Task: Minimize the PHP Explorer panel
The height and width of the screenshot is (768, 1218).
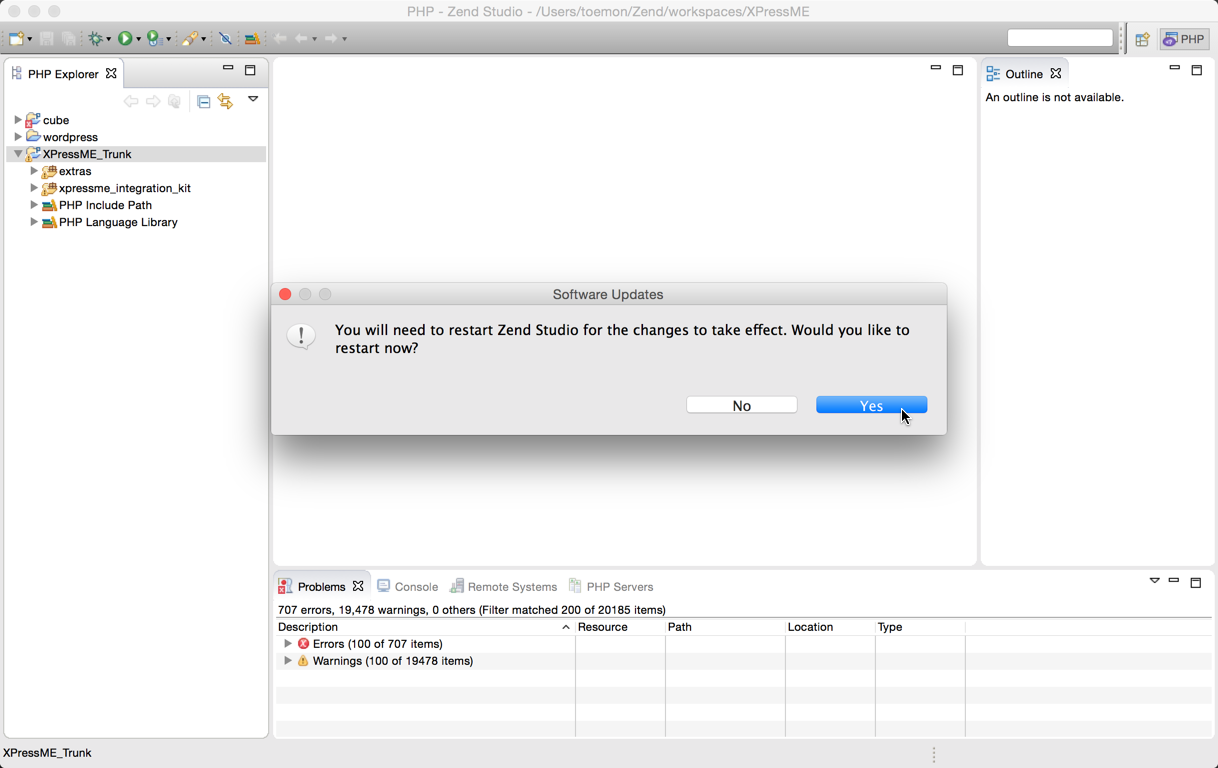Action: pyautogui.click(x=228, y=69)
